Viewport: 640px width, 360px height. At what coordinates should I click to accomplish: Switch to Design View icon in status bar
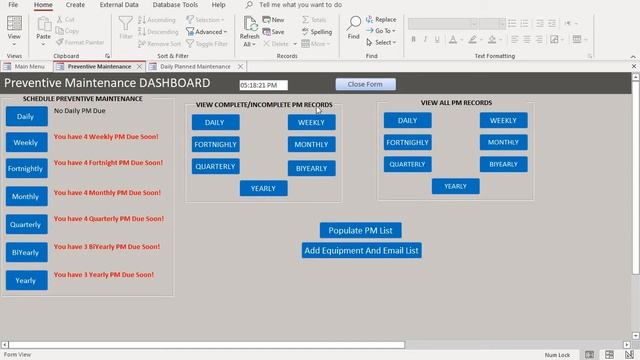pyautogui.click(x=629, y=355)
